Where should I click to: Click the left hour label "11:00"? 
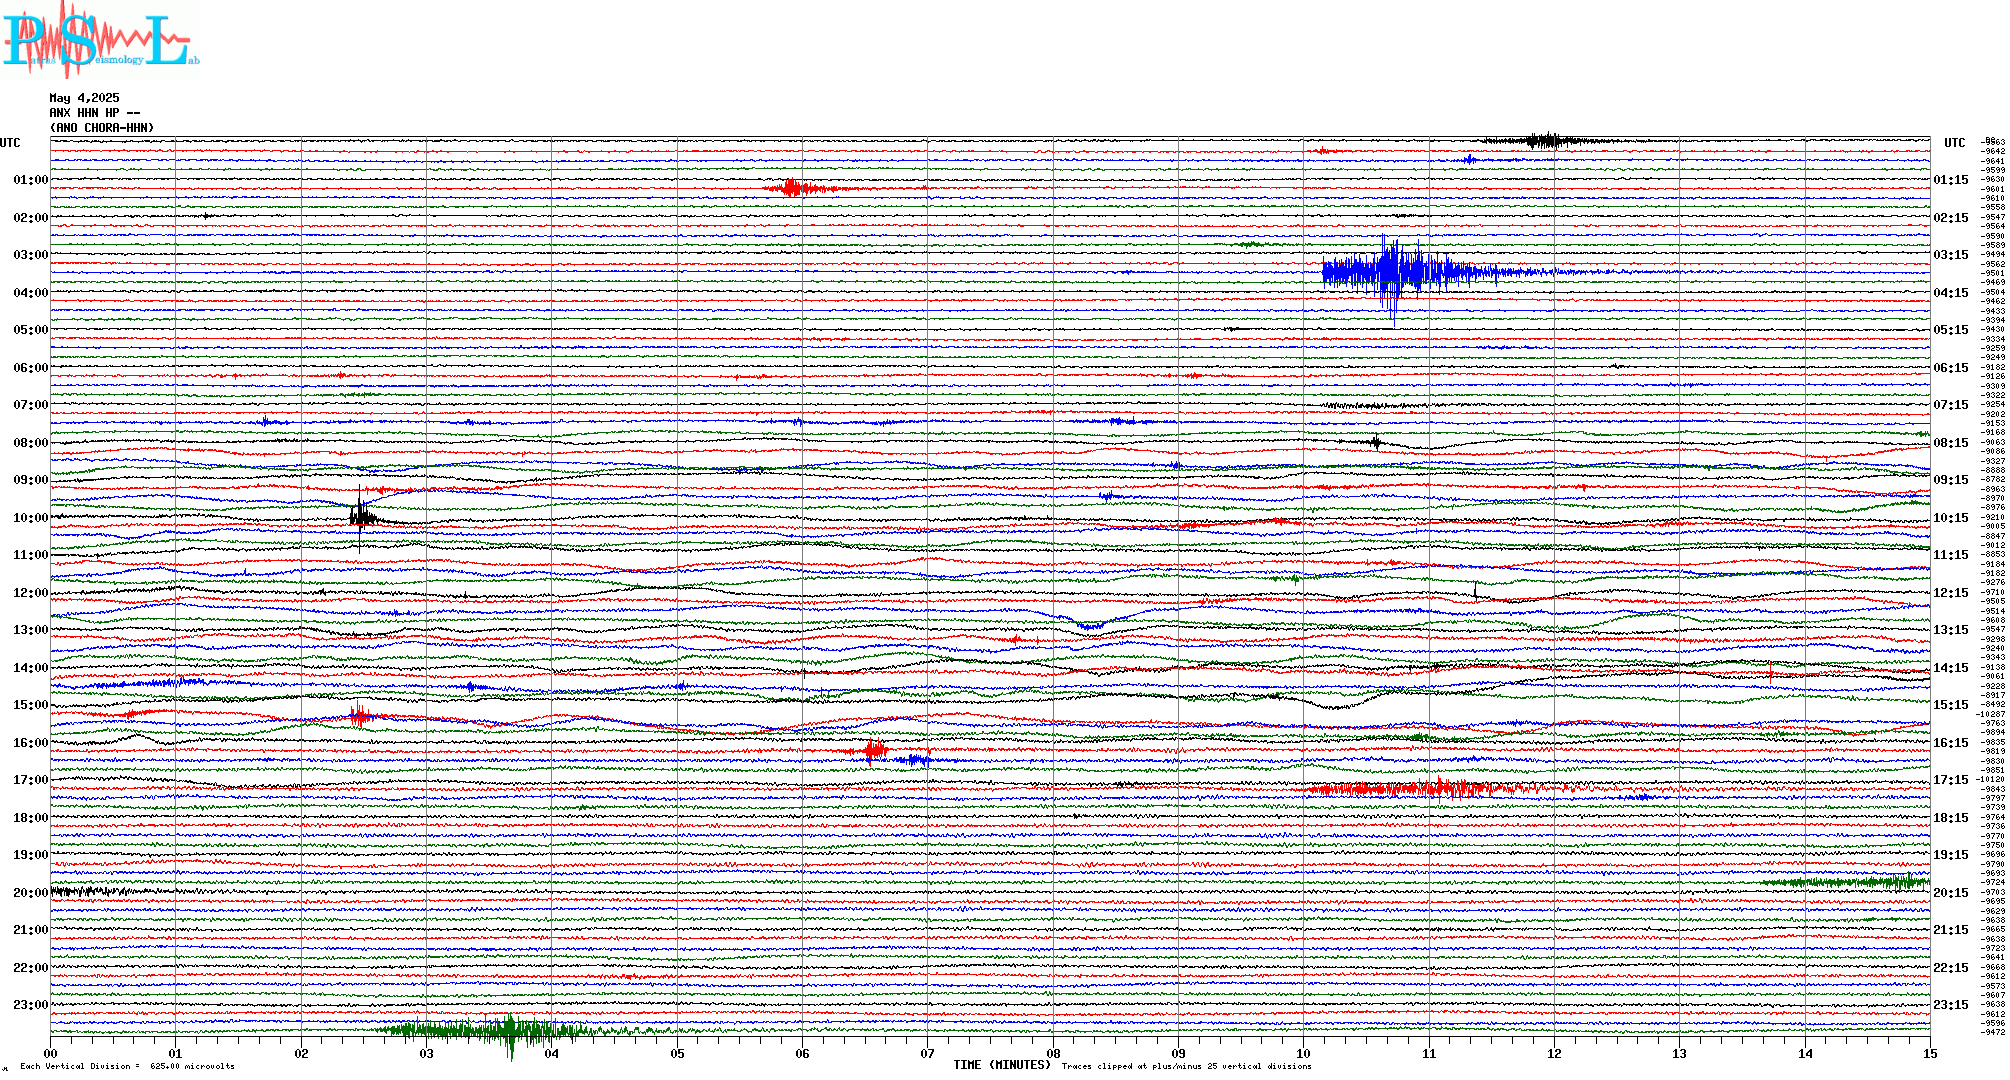31,555
